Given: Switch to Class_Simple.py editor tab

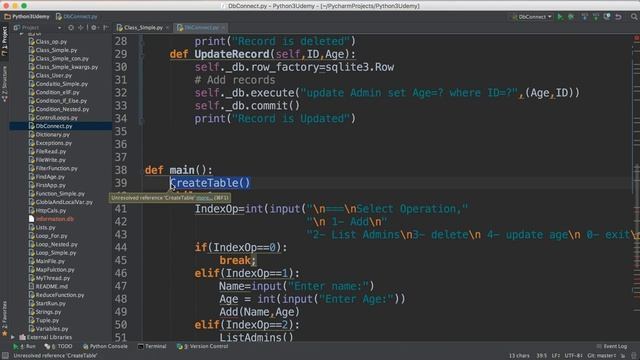Looking at the screenshot, I should pos(143,28).
